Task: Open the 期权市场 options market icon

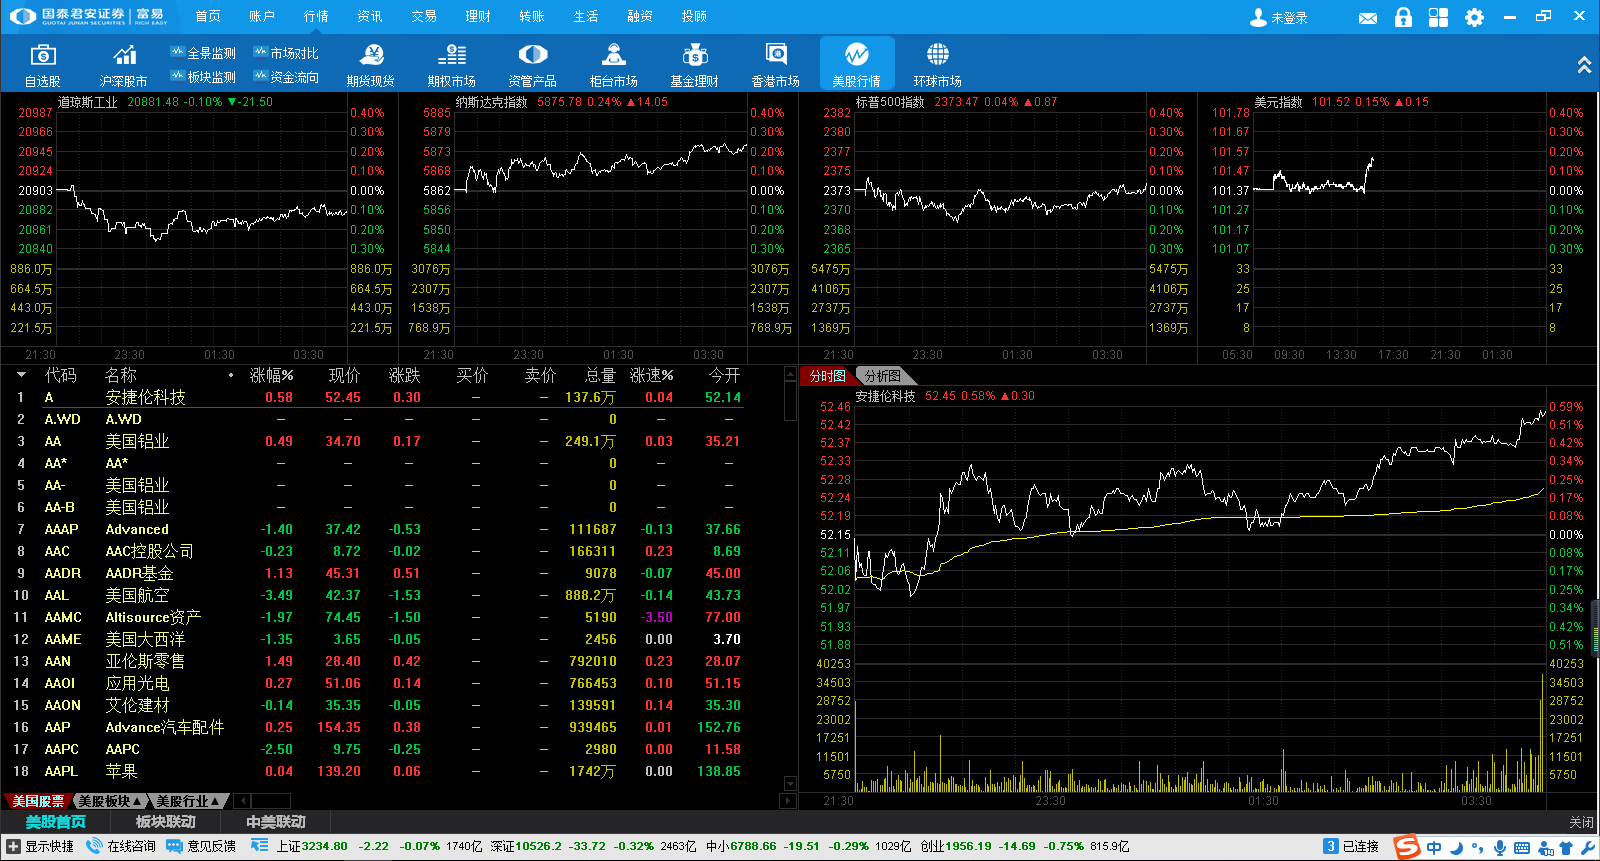Action: tap(452, 65)
